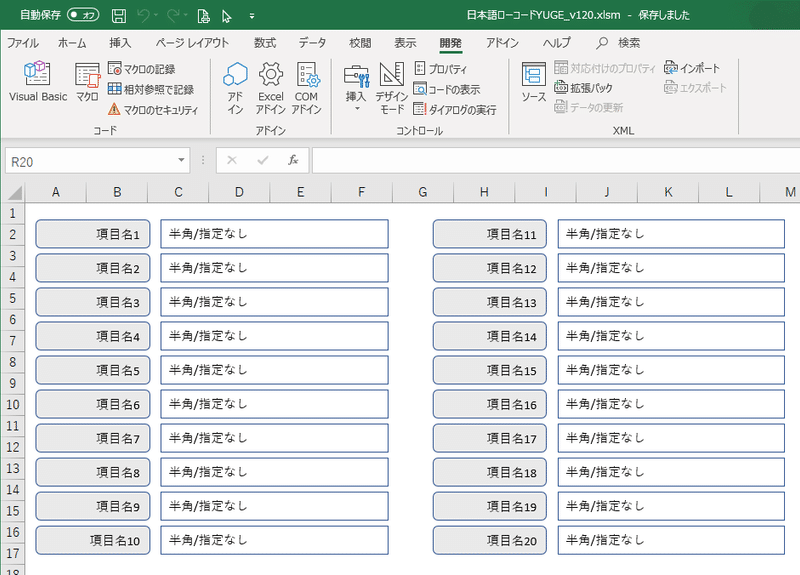The width and height of the screenshot is (800, 575).
Task: Click the formula confirm checkmark icon
Action: point(263,161)
